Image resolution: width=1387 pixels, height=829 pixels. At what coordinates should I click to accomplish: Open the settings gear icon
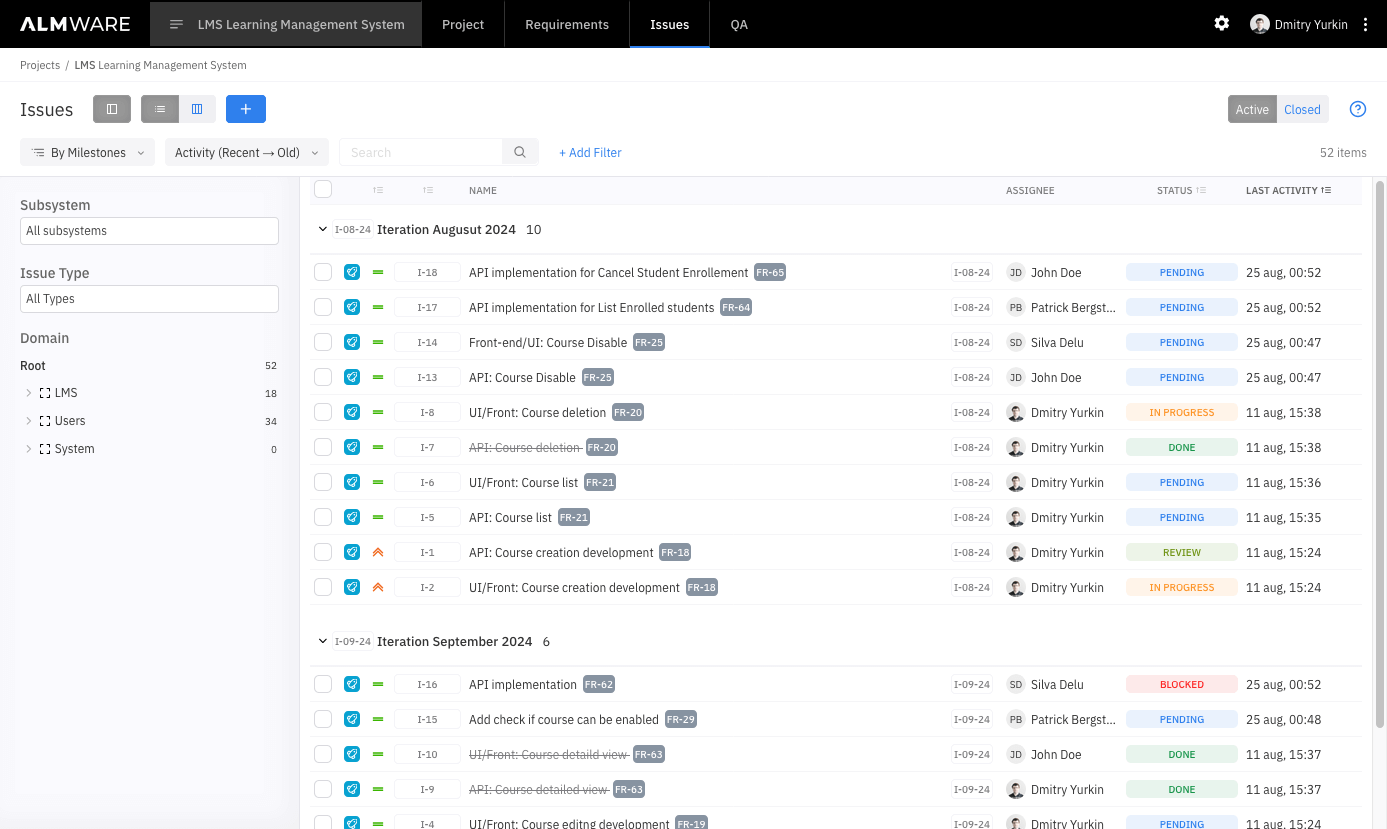[1222, 24]
